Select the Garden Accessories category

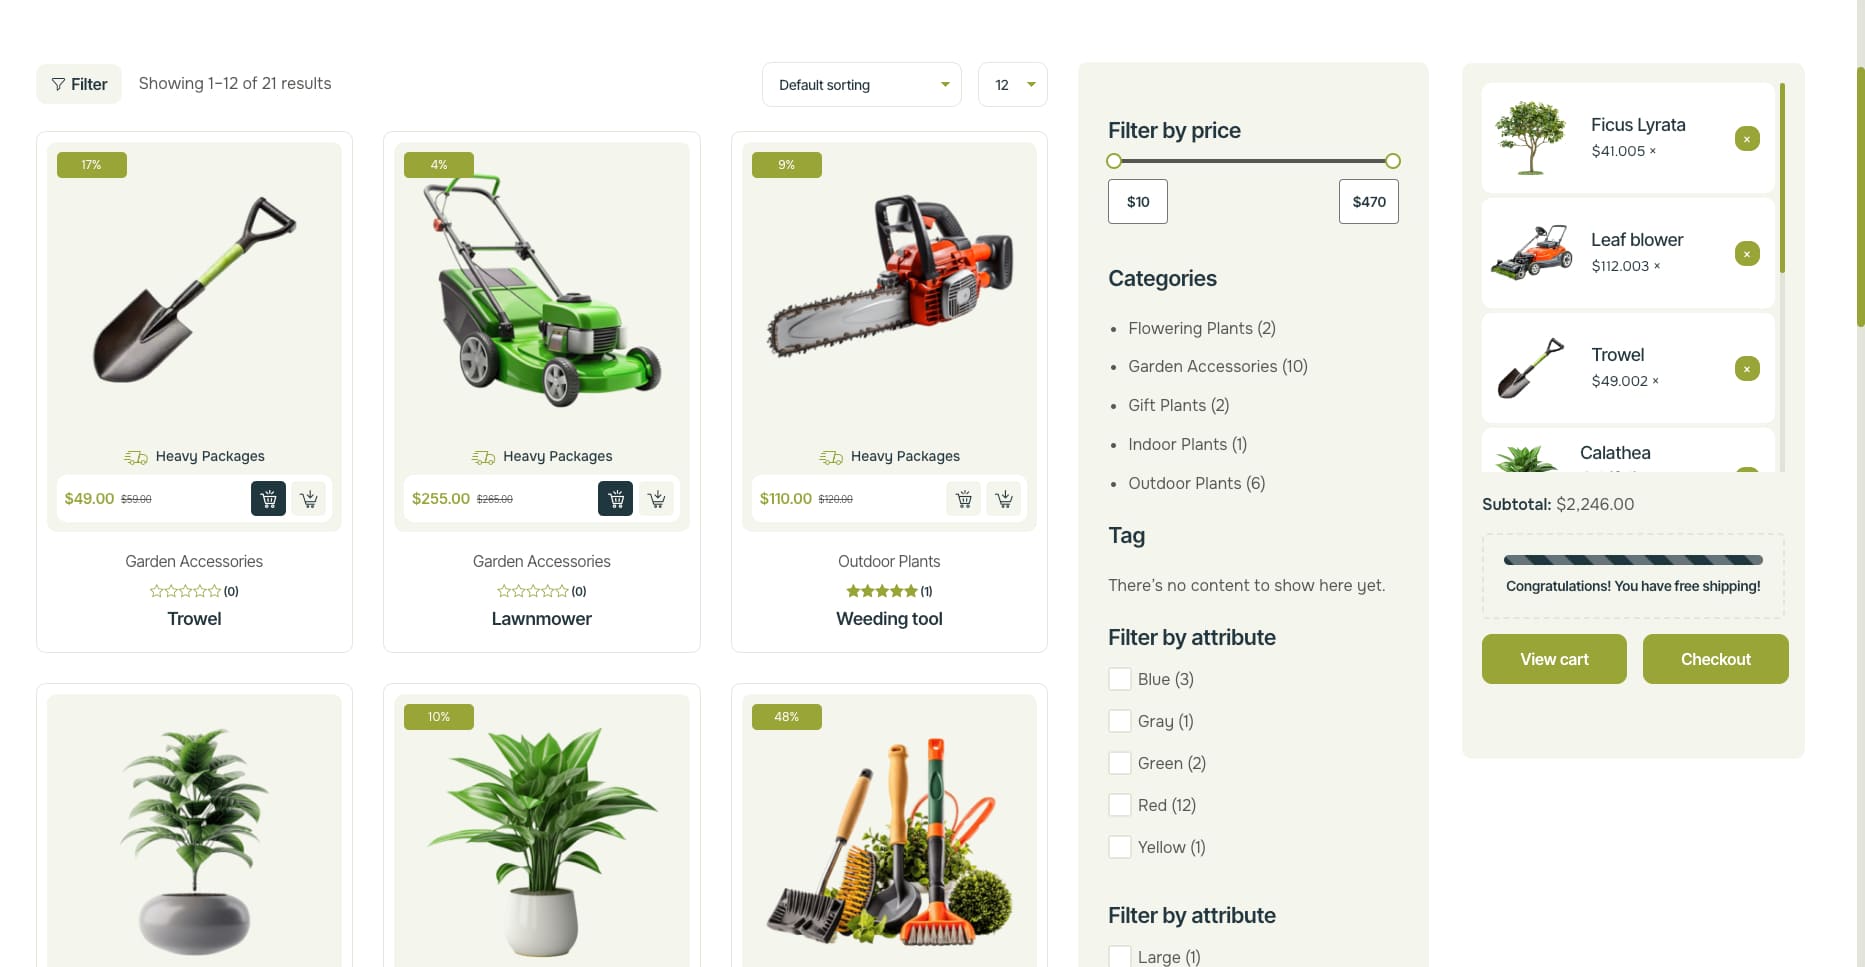point(1218,366)
